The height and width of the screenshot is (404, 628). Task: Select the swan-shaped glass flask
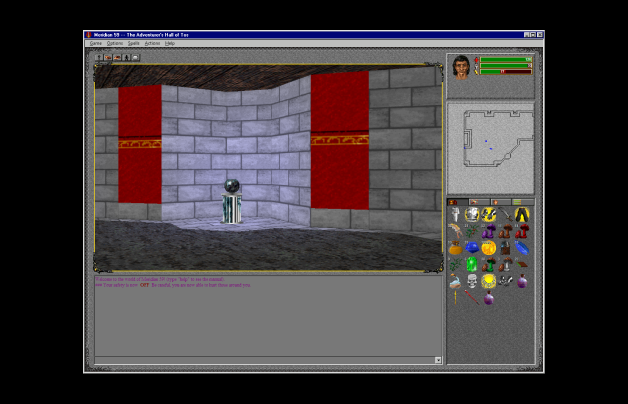(455, 281)
